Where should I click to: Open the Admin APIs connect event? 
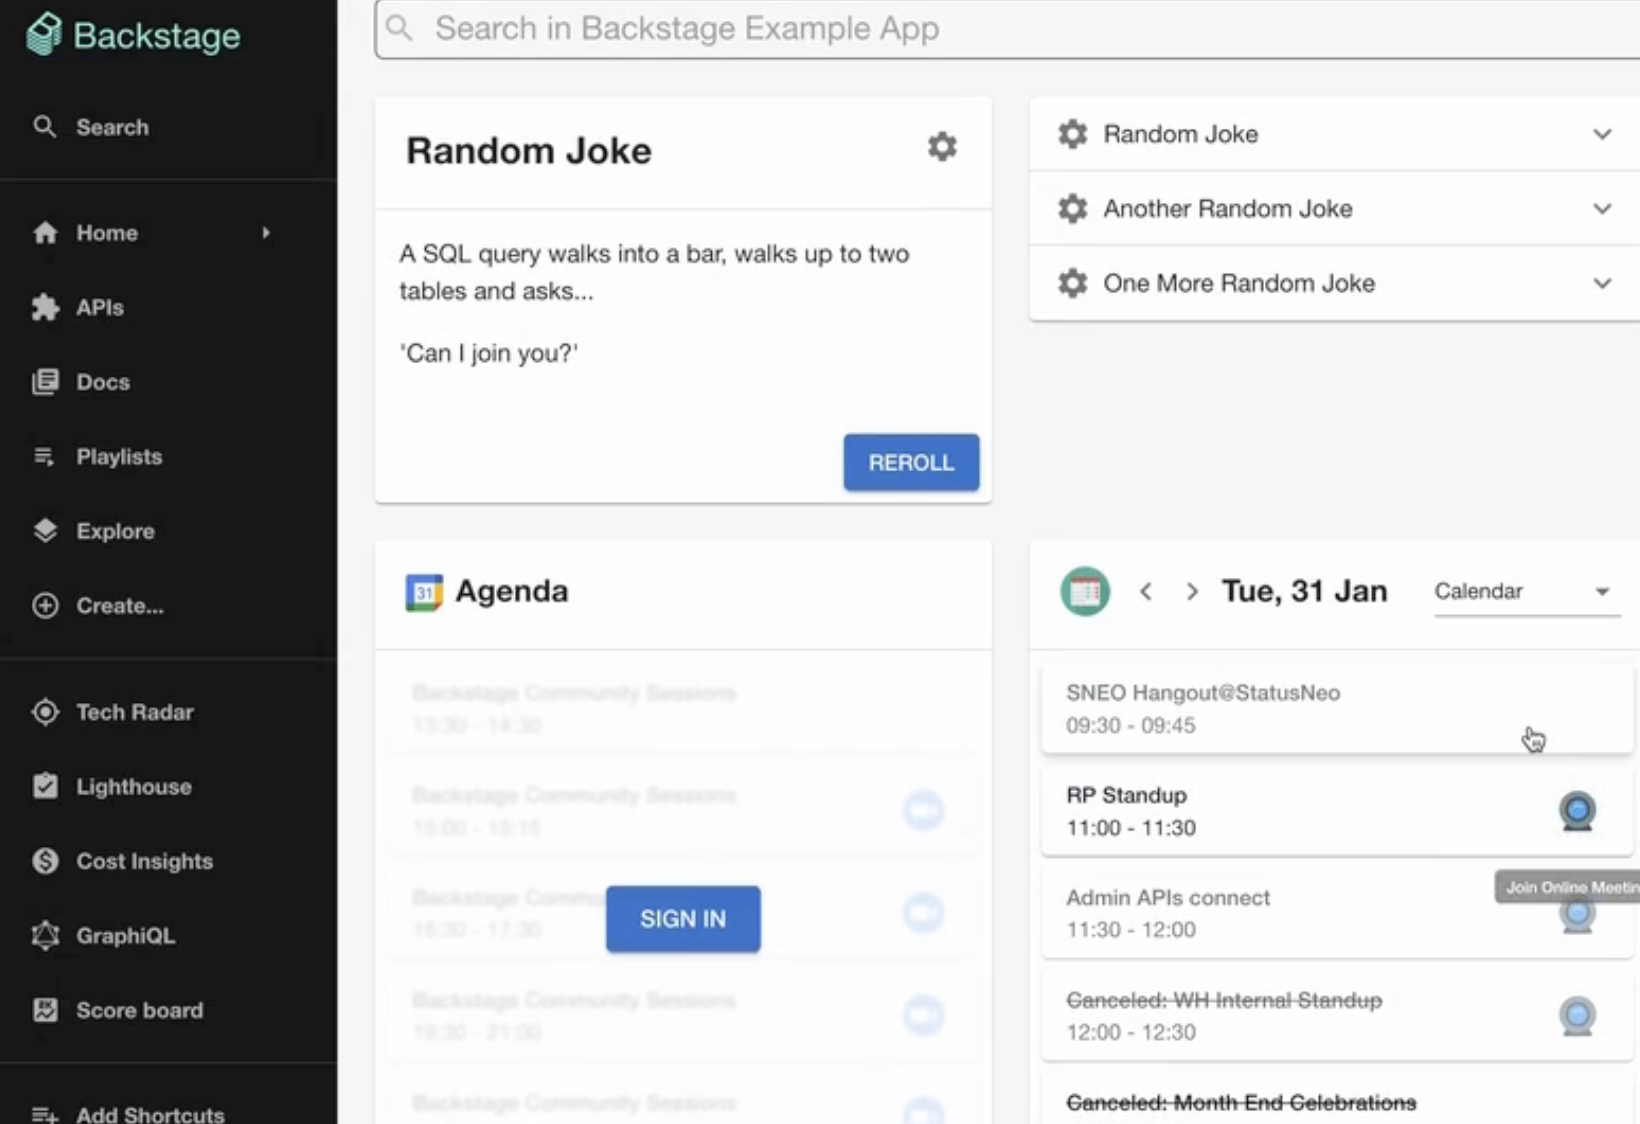pos(1337,913)
